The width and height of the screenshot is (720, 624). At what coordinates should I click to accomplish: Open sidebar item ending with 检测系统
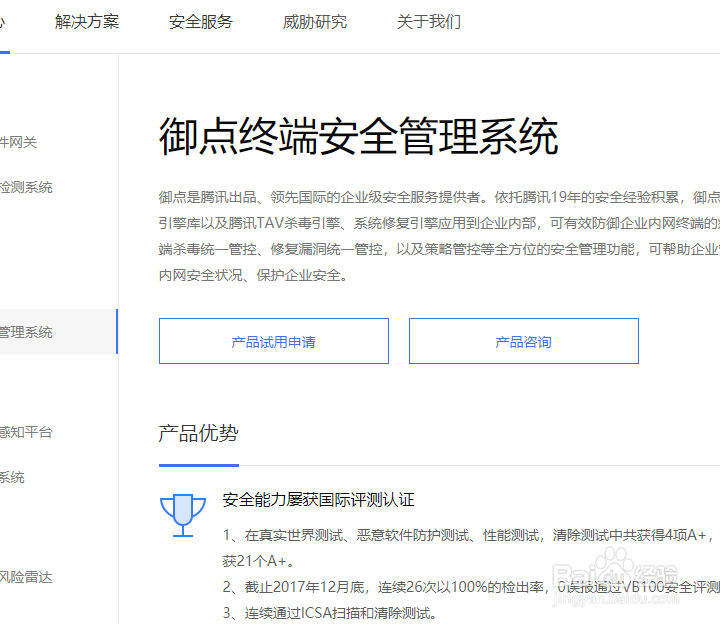click(26, 187)
